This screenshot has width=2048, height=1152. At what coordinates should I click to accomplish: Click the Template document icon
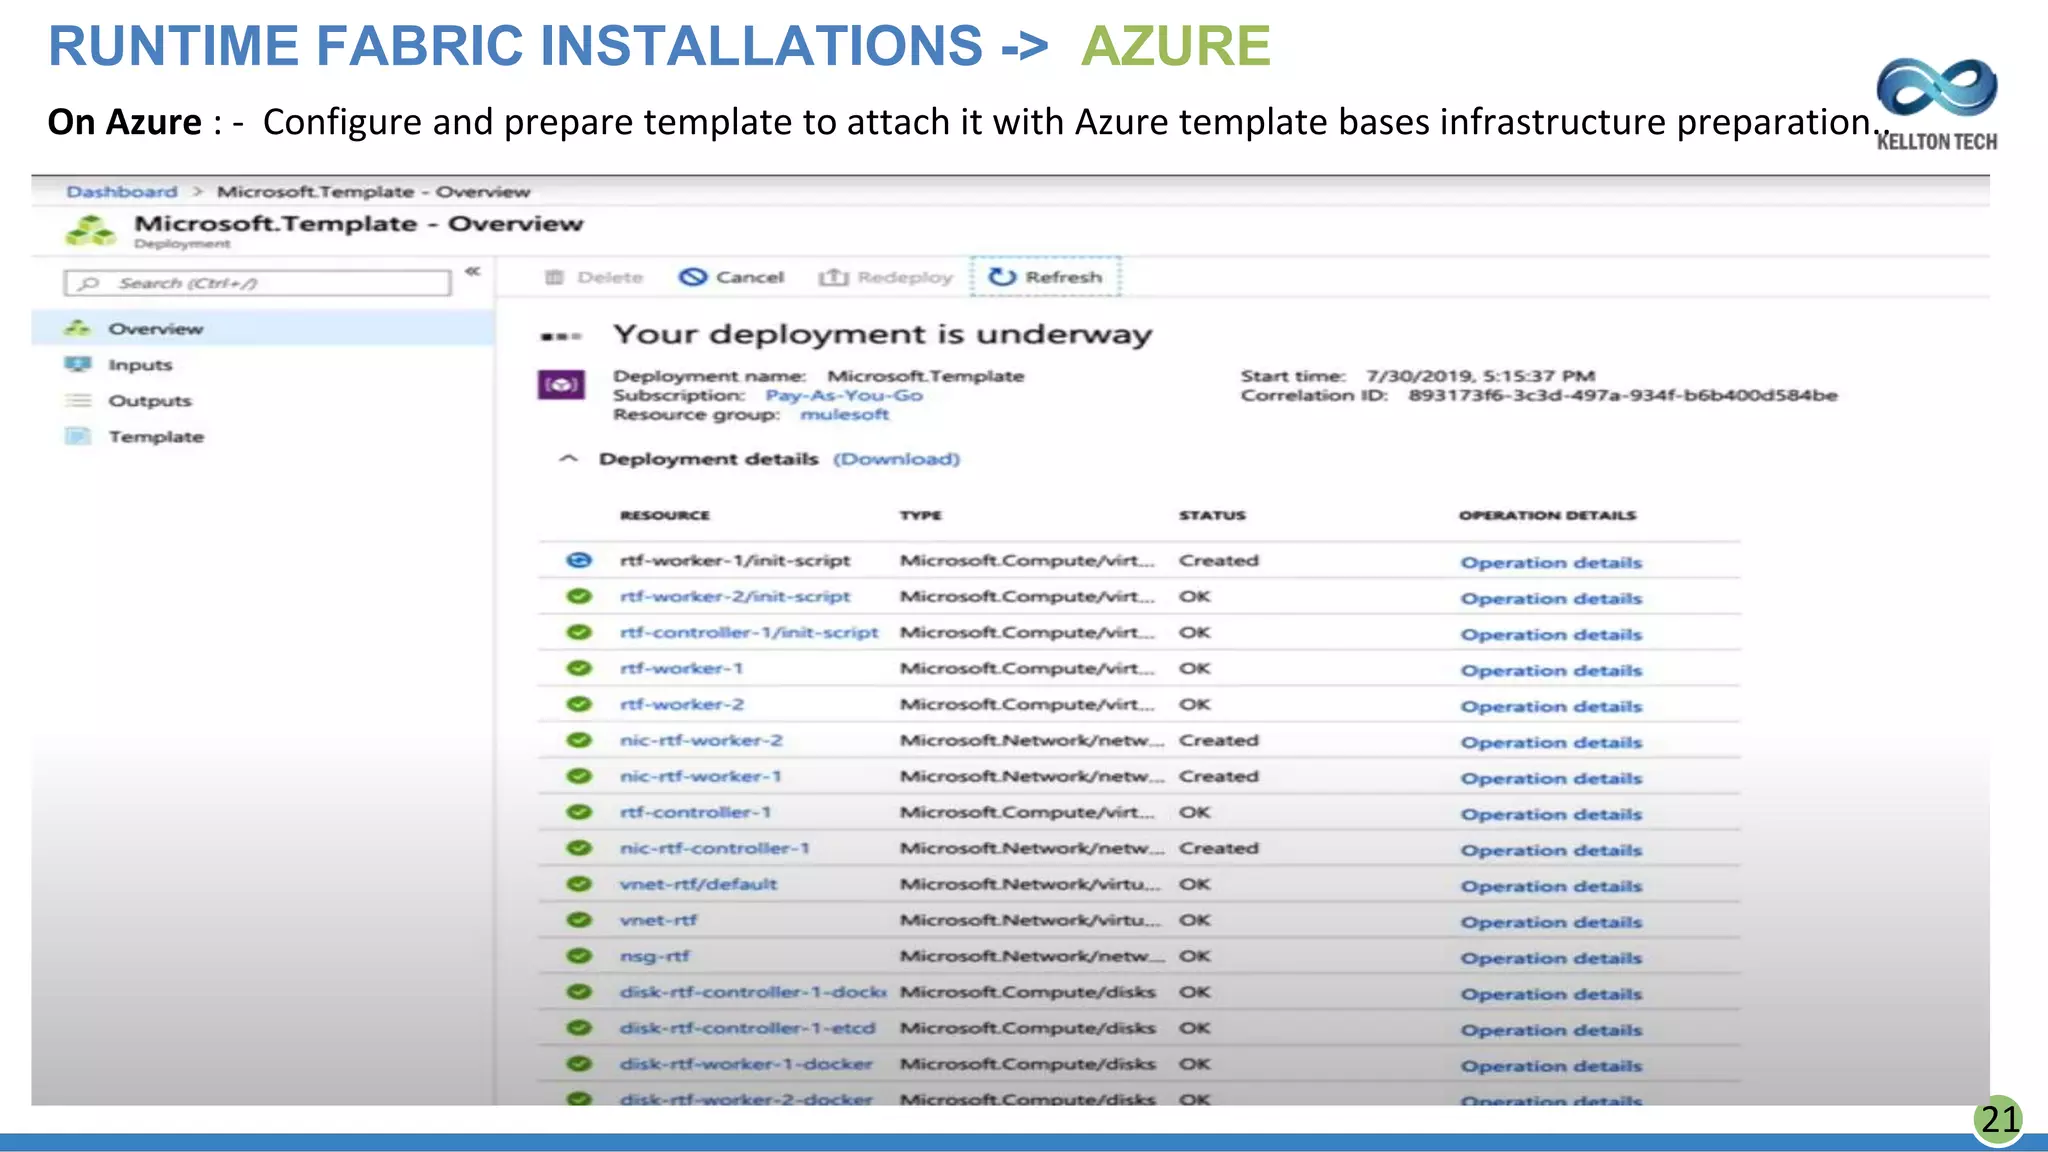click(x=78, y=436)
